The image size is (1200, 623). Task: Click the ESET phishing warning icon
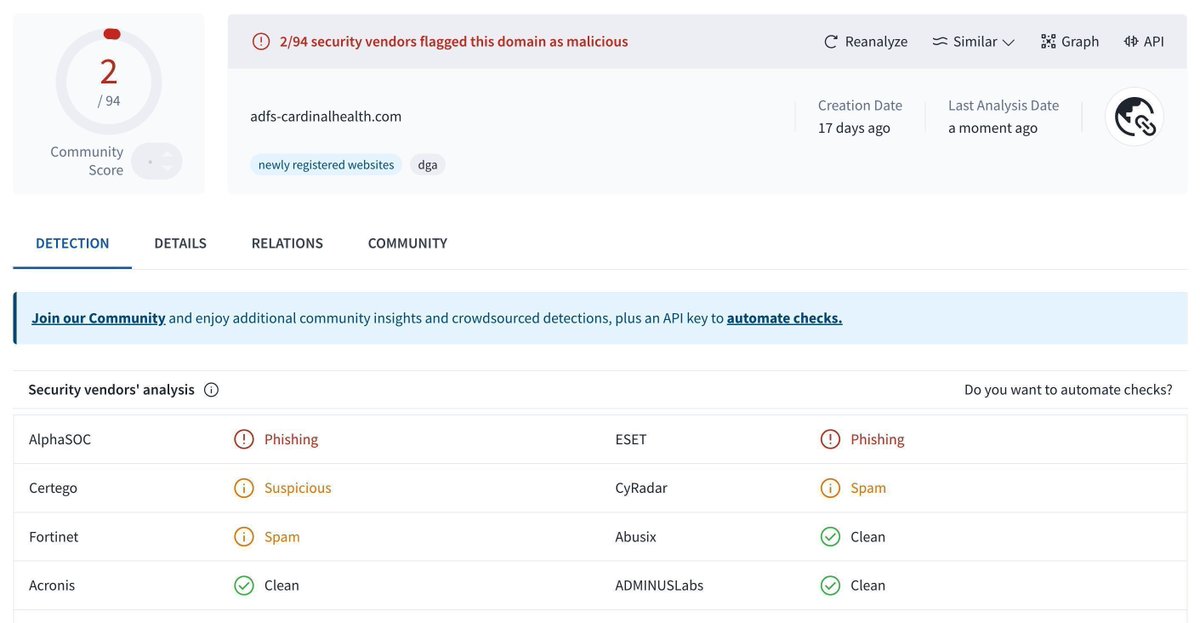[830, 439]
